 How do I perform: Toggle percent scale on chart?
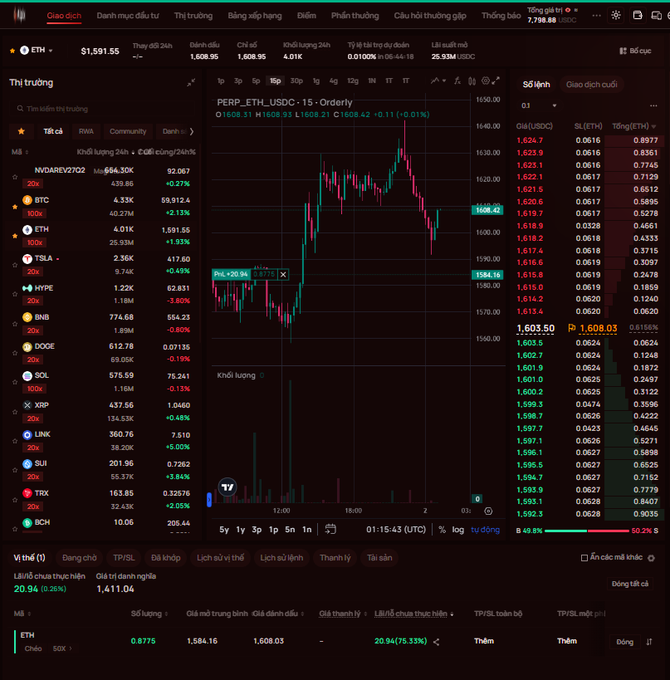pos(442,530)
